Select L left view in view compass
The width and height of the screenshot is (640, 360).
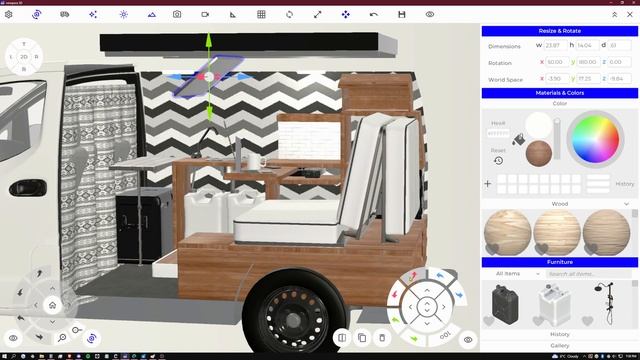click(x=11, y=57)
